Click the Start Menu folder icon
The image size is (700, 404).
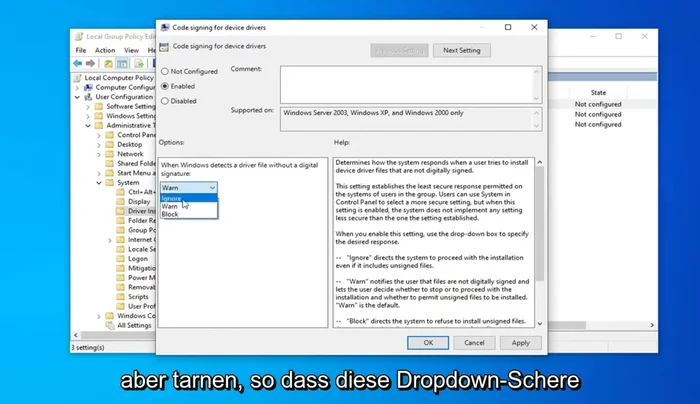coord(110,173)
